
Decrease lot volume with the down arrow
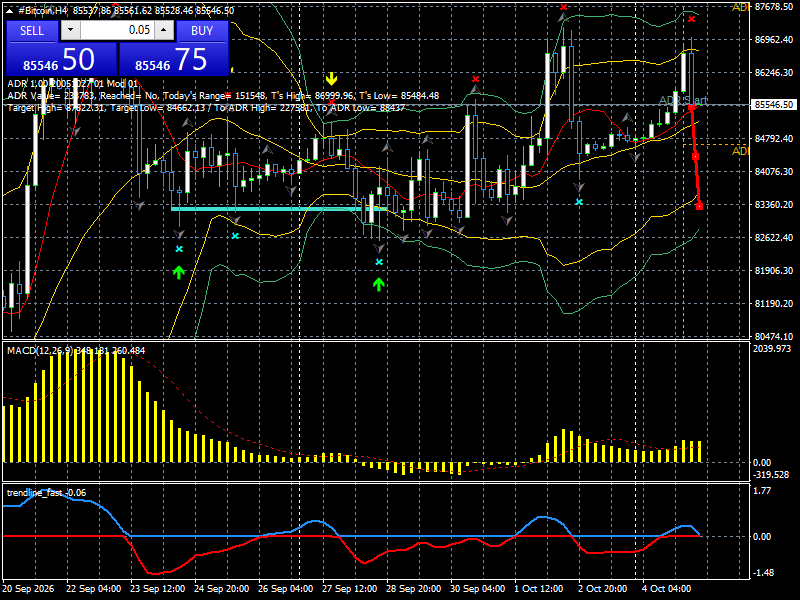click(70, 30)
